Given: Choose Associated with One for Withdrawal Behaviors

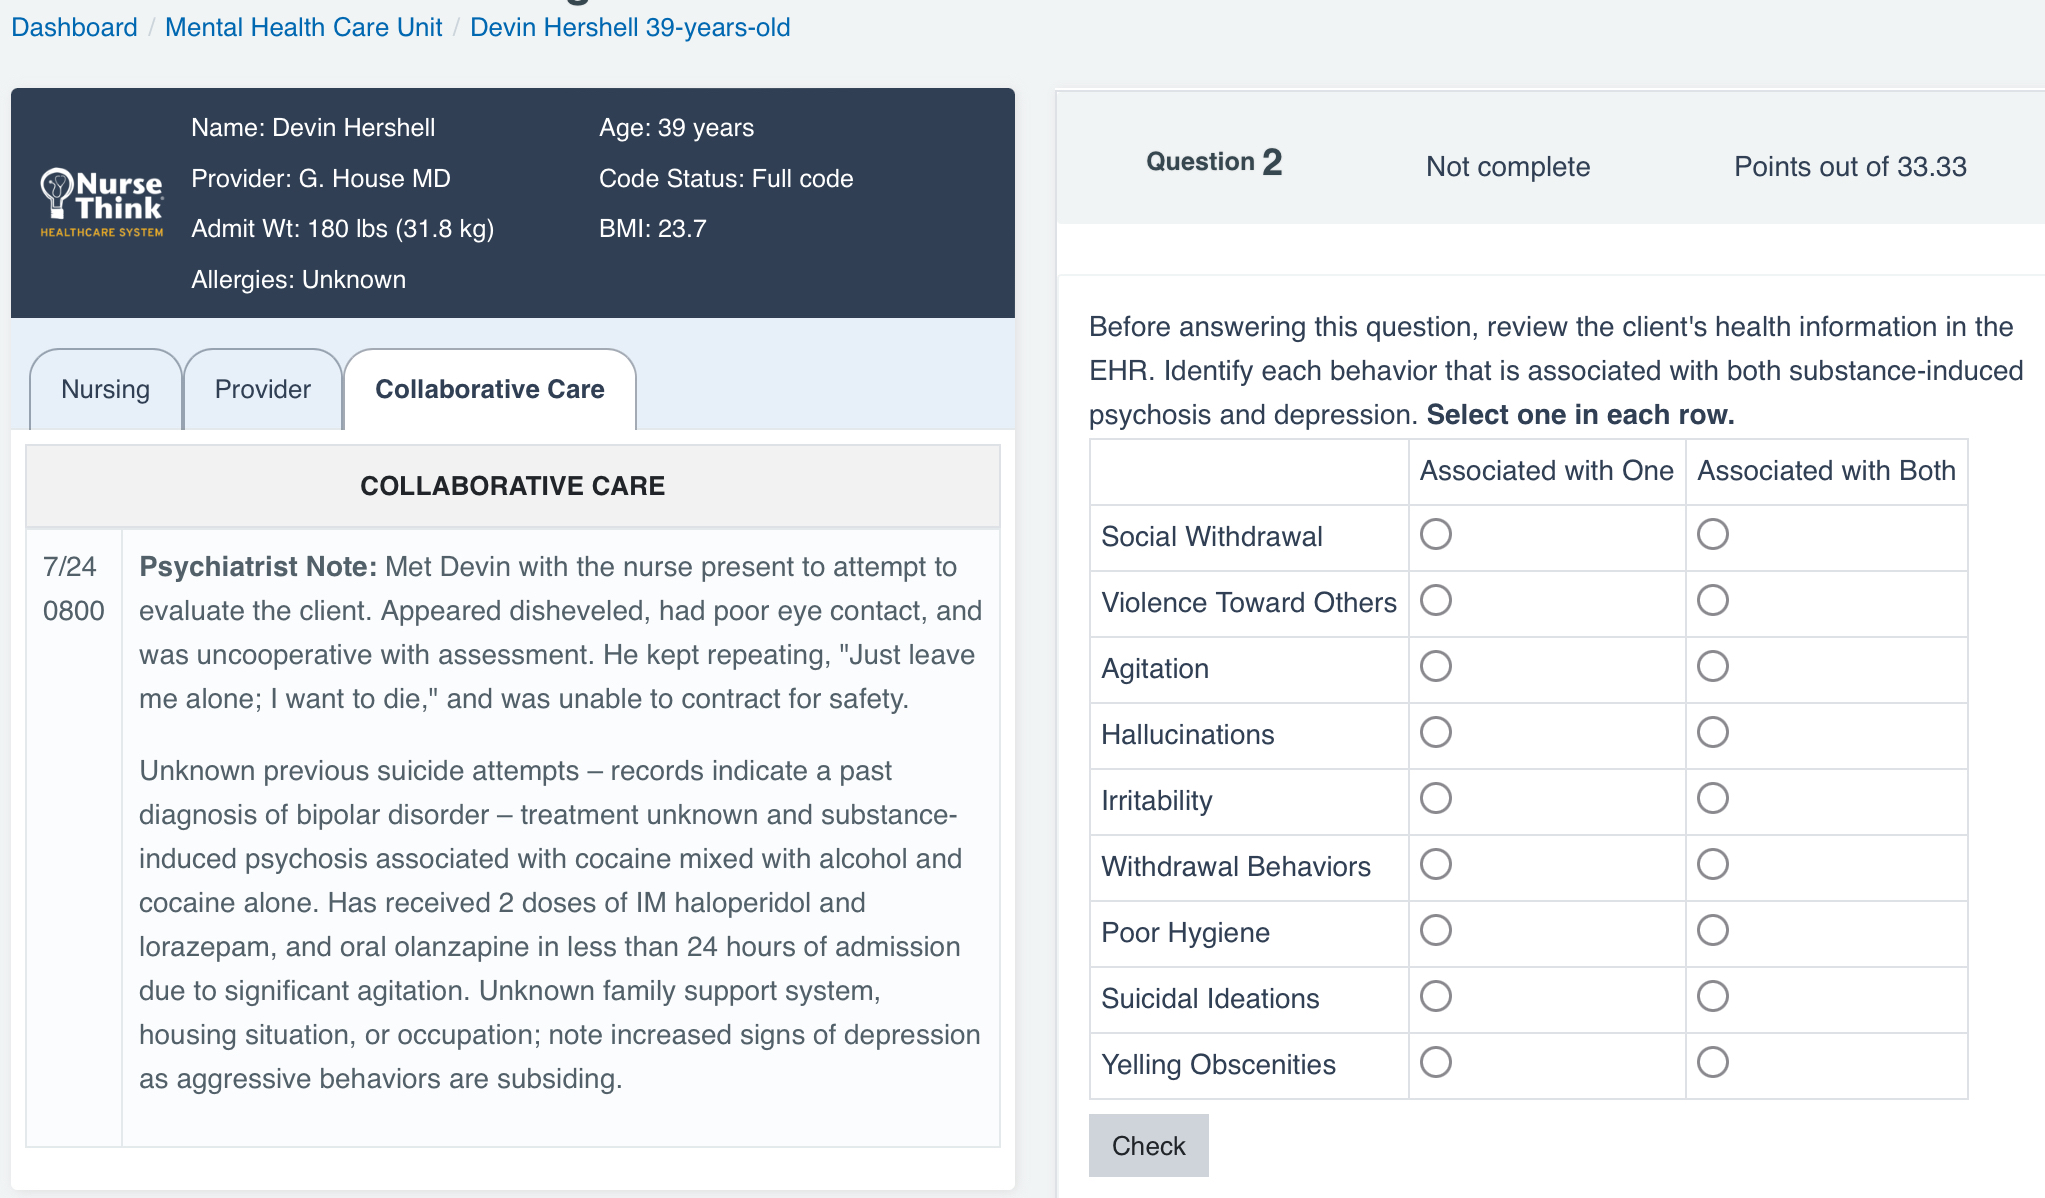Looking at the screenshot, I should point(1435,864).
